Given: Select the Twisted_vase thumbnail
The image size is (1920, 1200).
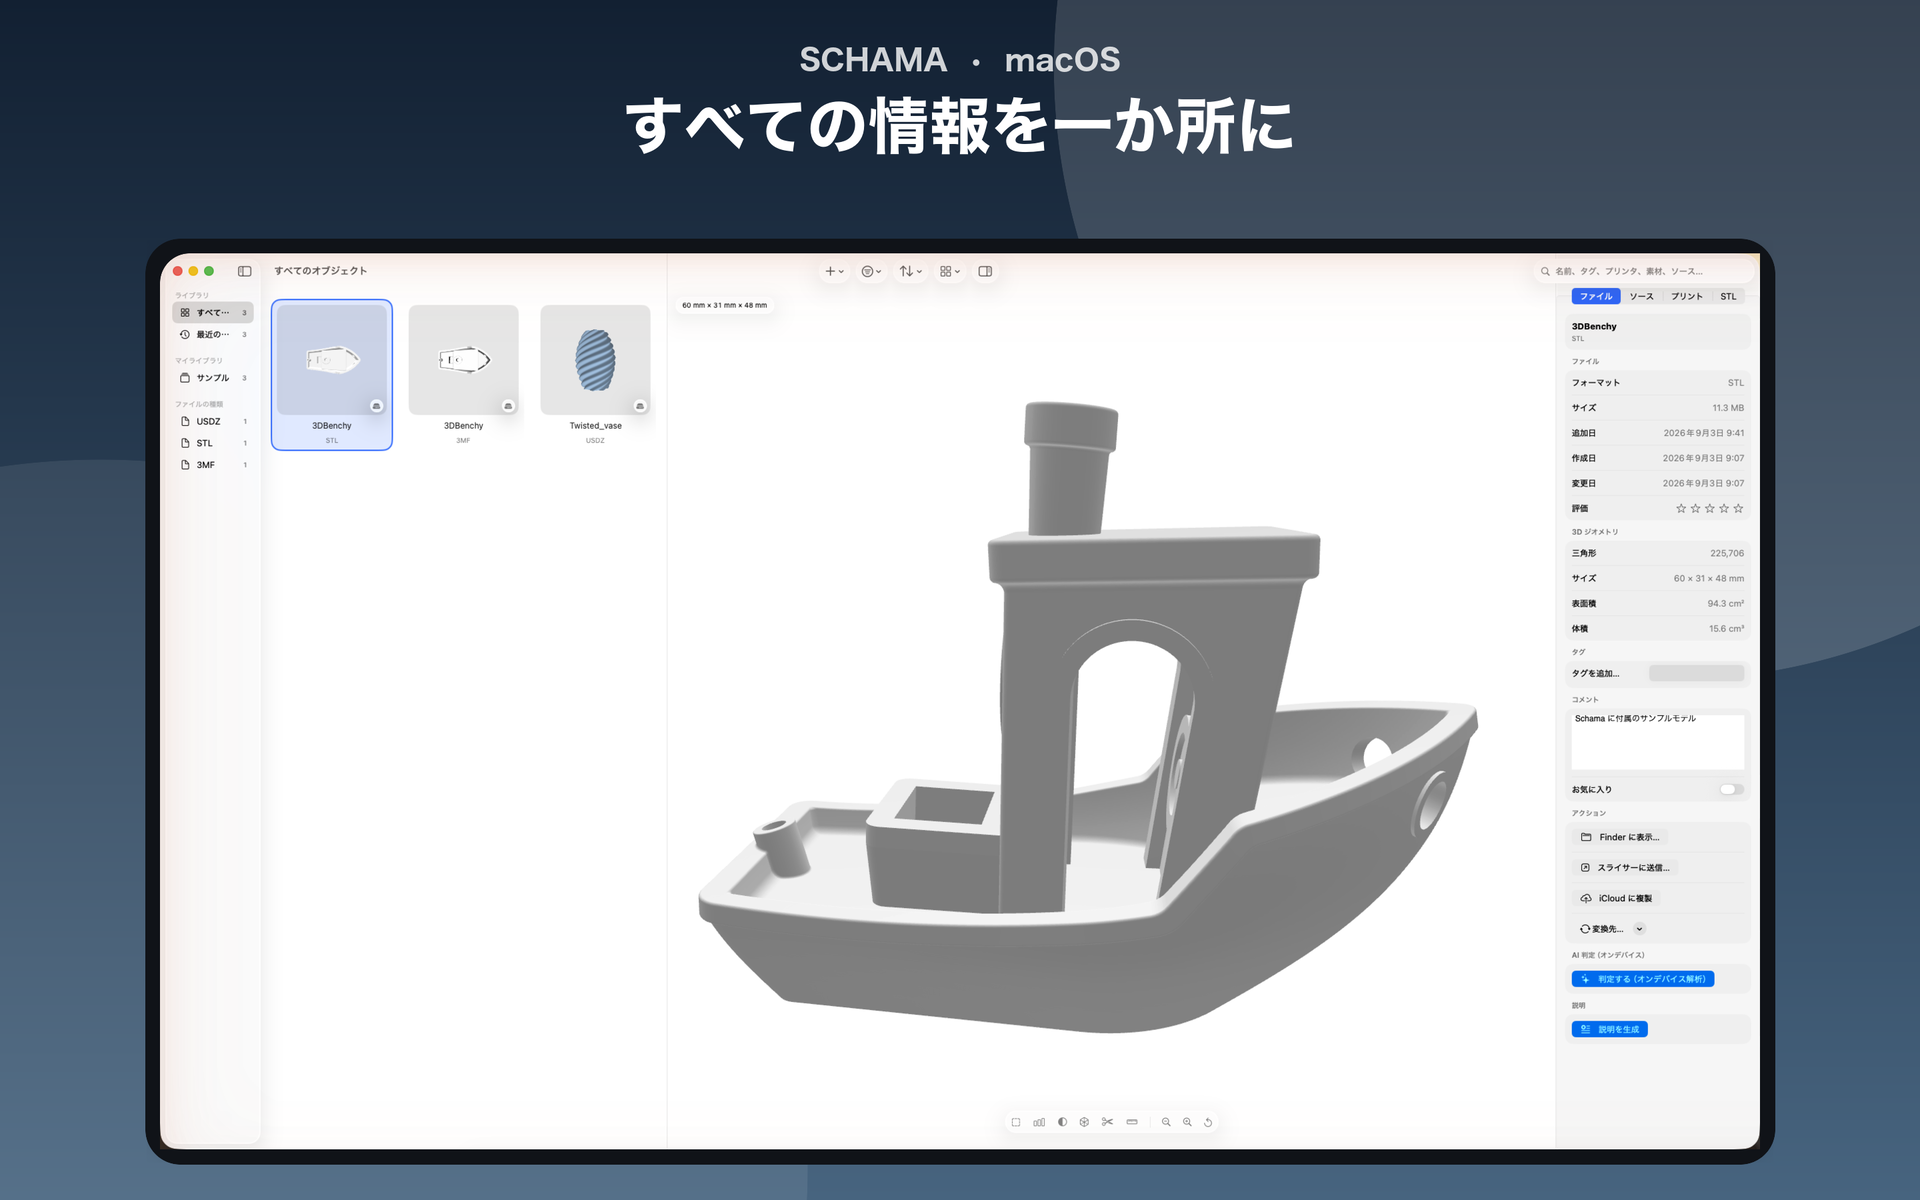Looking at the screenshot, I should coord(595,360).
